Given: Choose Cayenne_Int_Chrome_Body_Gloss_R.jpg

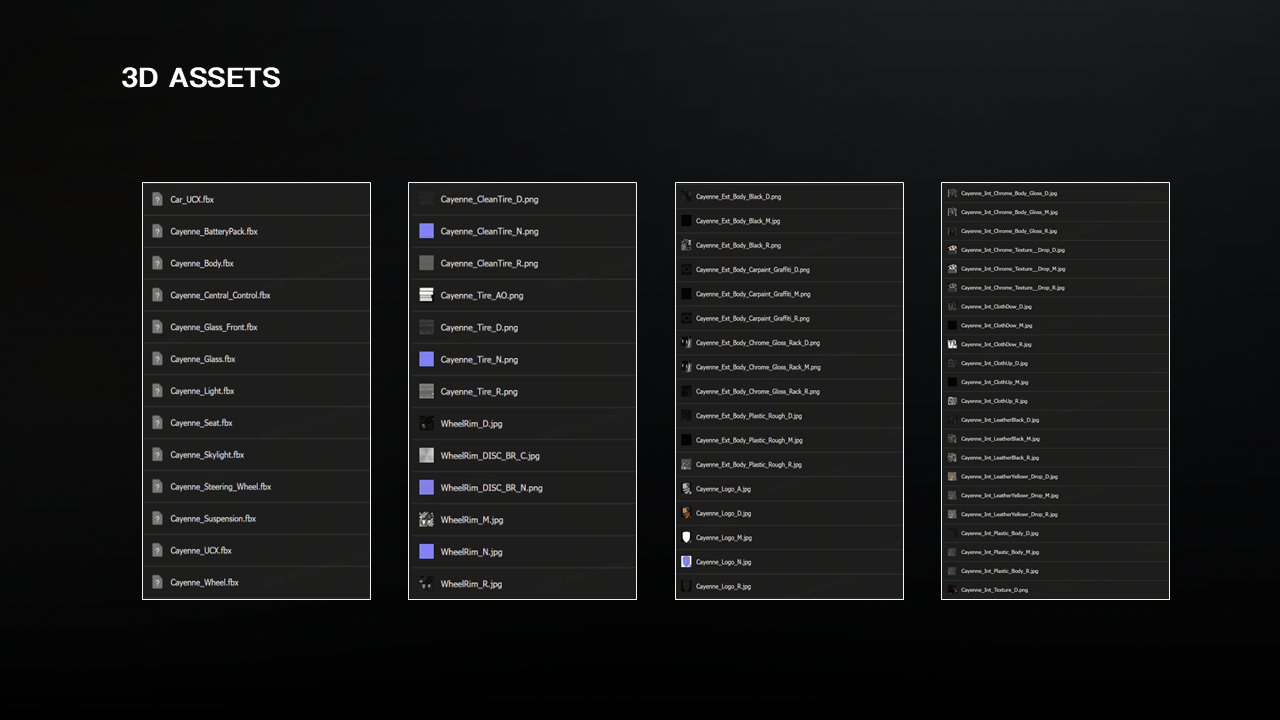Looking at the screenshot, I should 1009,231.
